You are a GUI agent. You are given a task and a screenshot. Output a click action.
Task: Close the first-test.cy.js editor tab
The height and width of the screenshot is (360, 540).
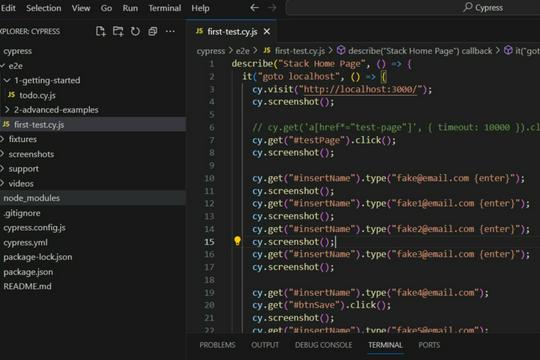[267, 32]
